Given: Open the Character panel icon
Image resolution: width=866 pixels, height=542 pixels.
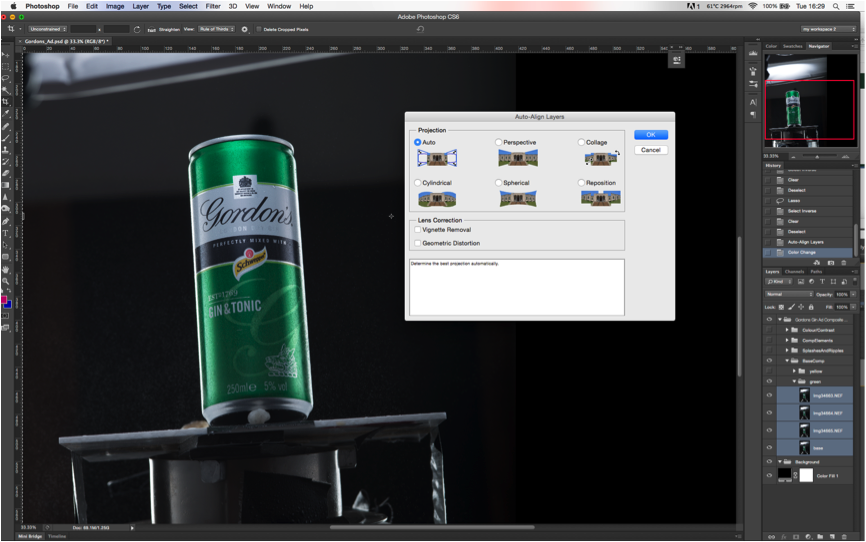Looking at the screenshot, I should pyautogui.click(x=753, y=102).
